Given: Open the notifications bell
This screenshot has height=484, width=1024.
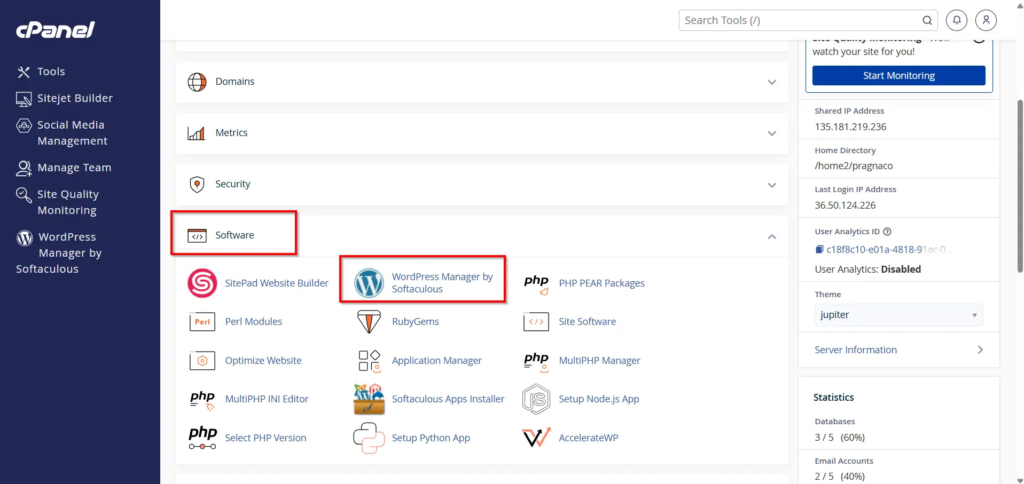Looking at the screenshot, I should 957,20.
